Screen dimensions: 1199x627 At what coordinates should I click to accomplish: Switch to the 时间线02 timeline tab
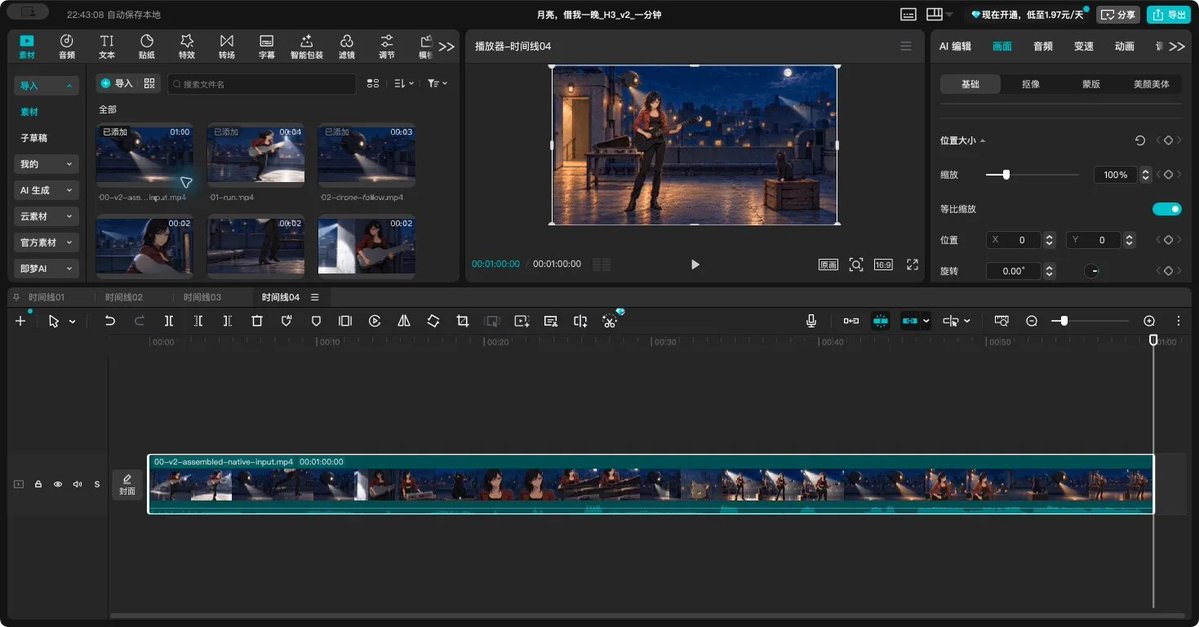(x=124, y=297)
